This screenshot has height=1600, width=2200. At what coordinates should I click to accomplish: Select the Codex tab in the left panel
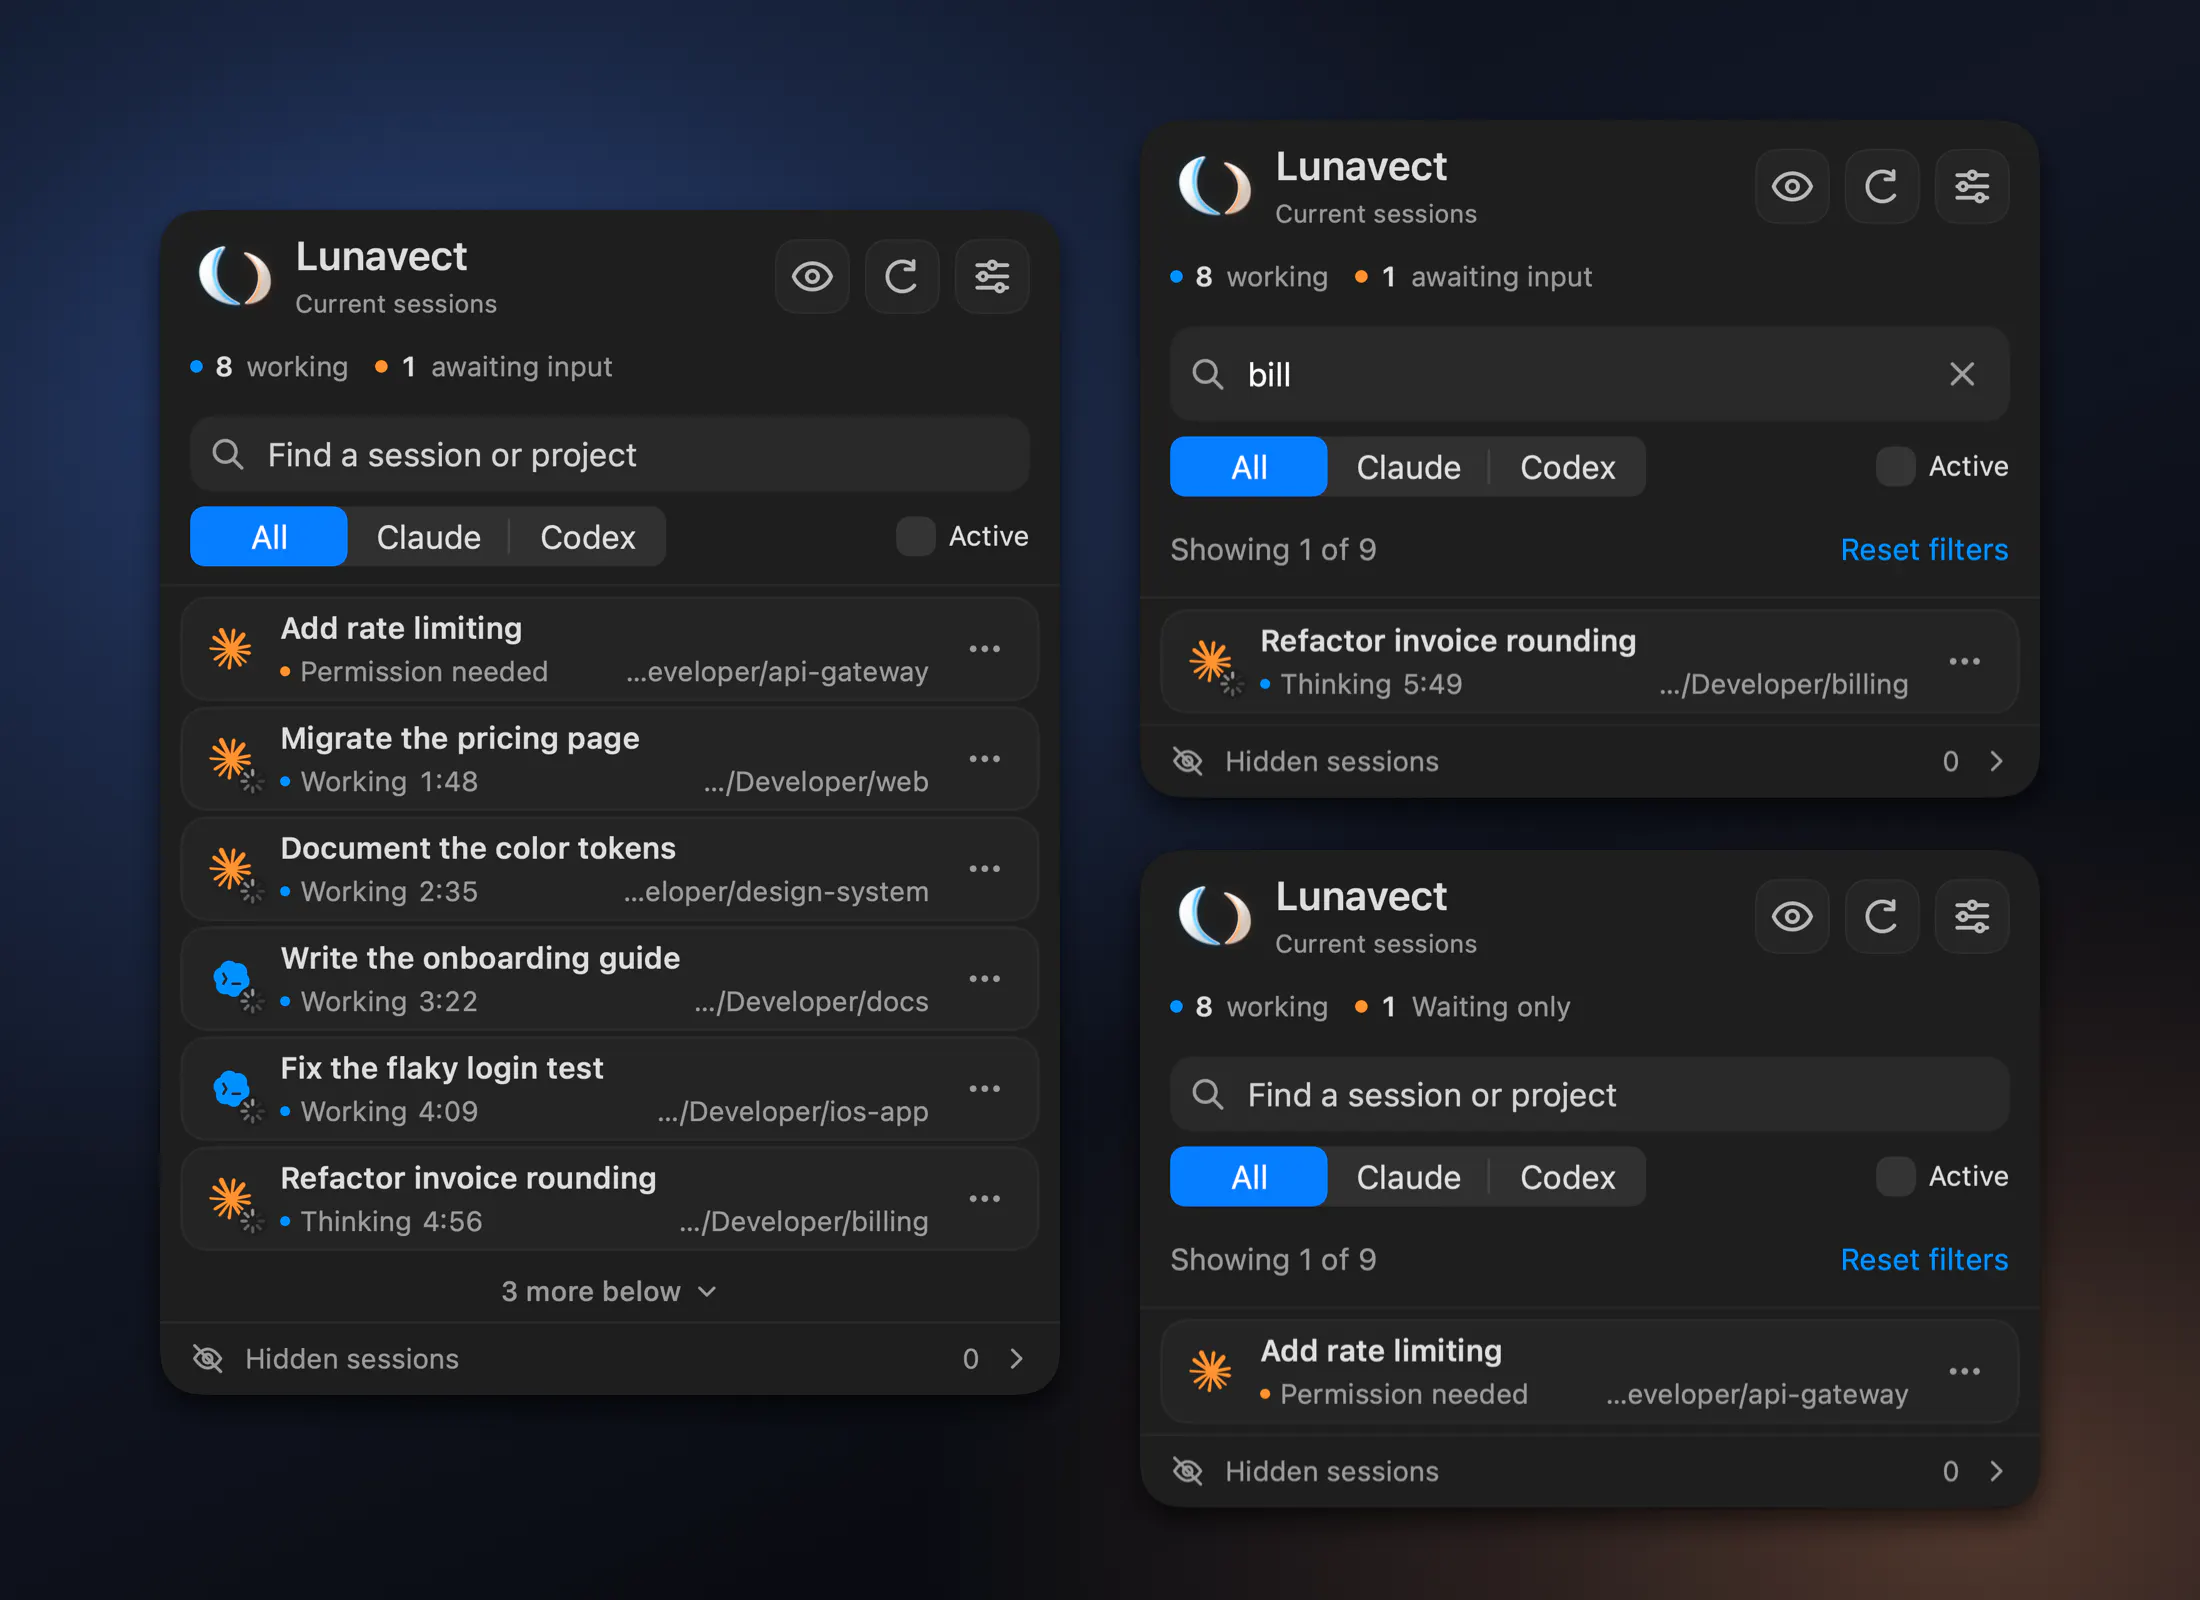point(588,537)
